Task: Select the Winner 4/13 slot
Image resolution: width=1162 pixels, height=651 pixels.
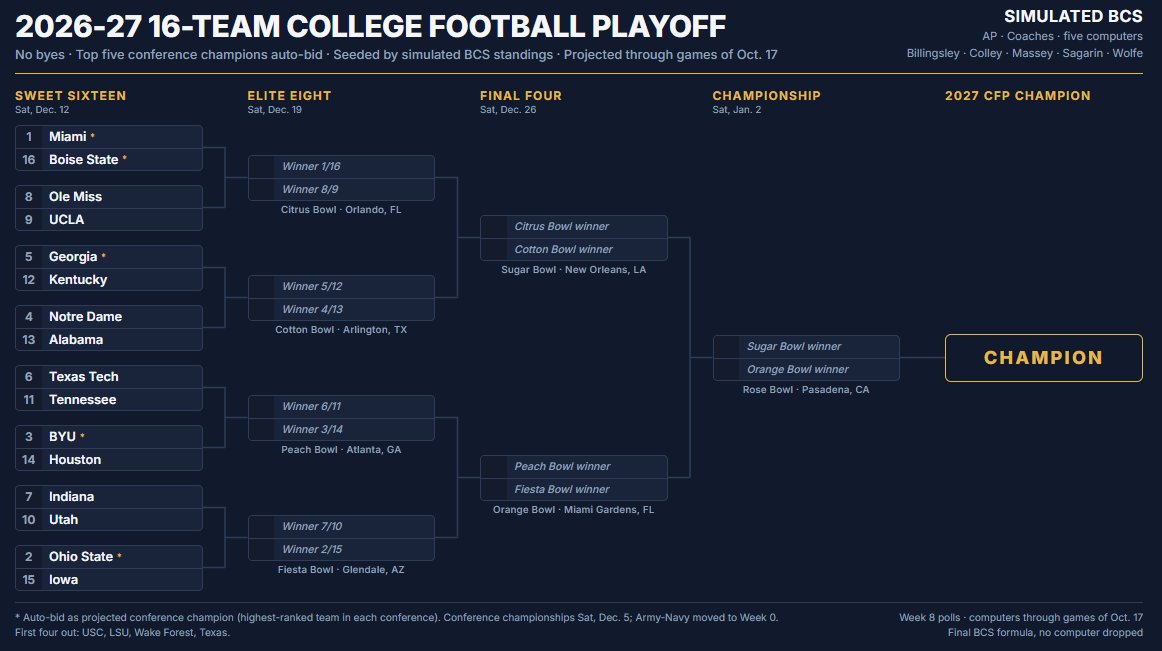Action: coord(342,309)
